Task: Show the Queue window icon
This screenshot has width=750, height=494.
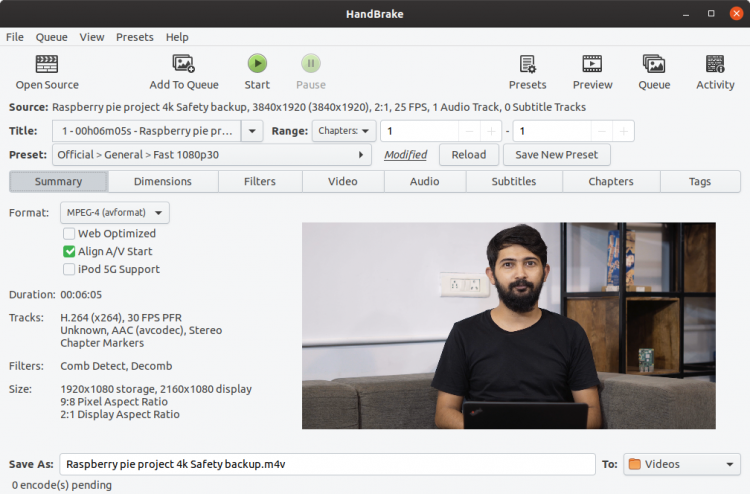Action: point(654,64)
